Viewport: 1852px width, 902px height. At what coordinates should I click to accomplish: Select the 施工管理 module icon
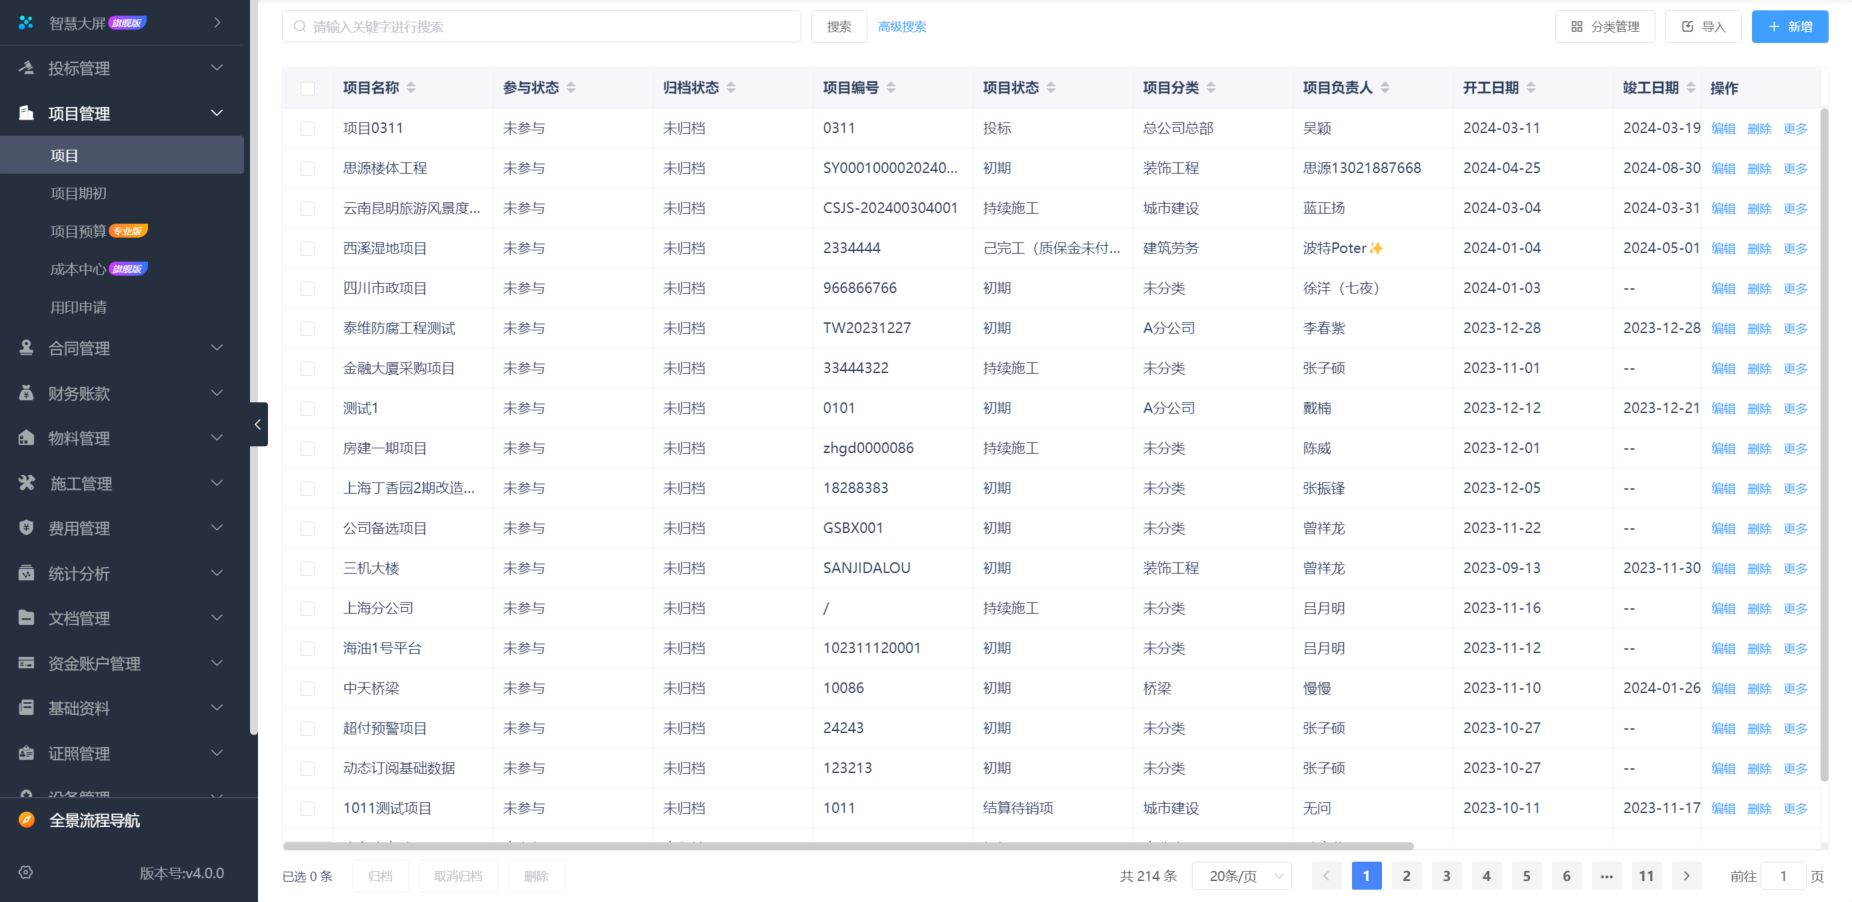[24, 483]
